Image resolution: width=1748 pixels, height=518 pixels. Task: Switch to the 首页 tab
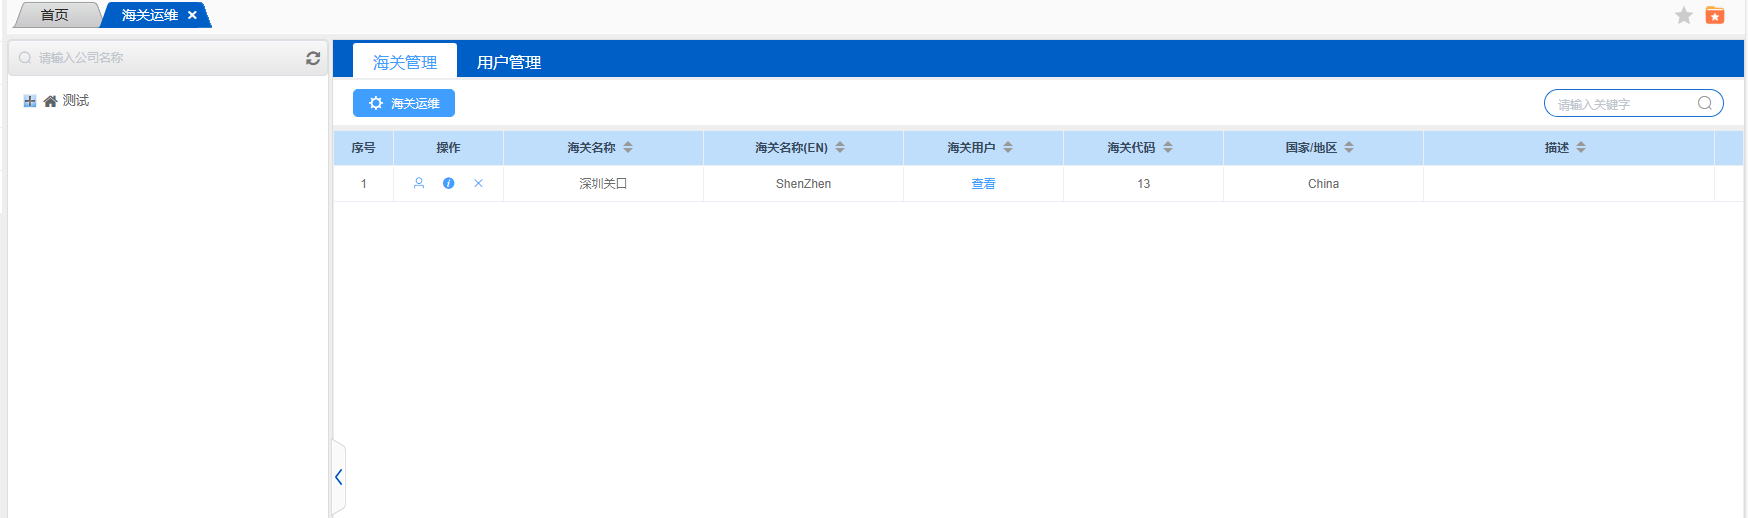coord(55,15)
